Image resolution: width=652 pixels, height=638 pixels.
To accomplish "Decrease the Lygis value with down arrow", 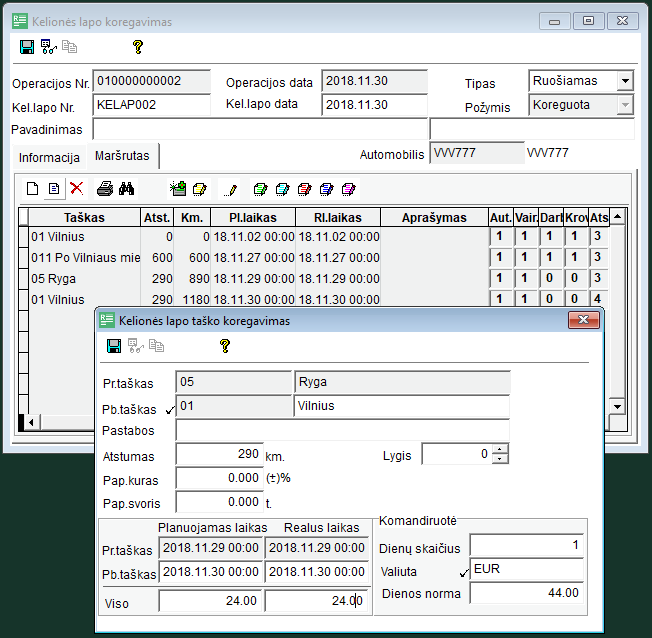I will click(x=500, y=459).
